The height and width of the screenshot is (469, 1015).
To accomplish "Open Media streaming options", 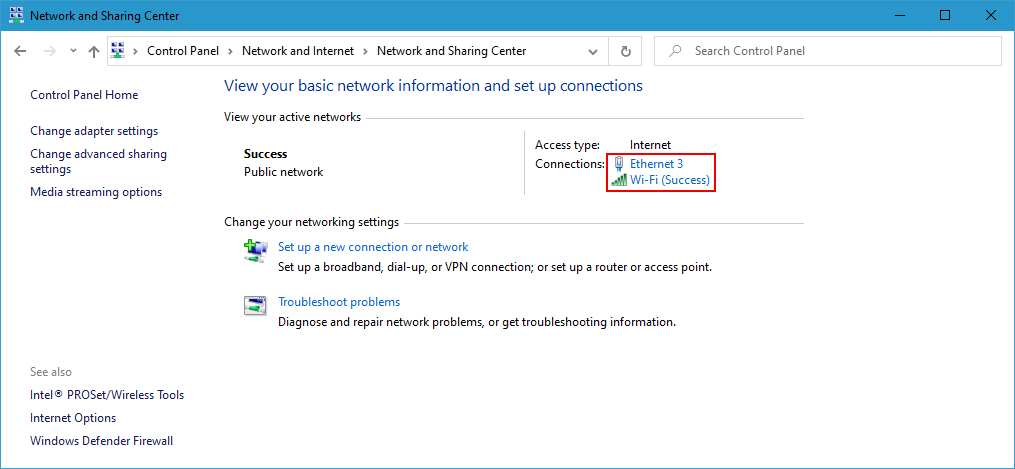I will tap(96, 192).
